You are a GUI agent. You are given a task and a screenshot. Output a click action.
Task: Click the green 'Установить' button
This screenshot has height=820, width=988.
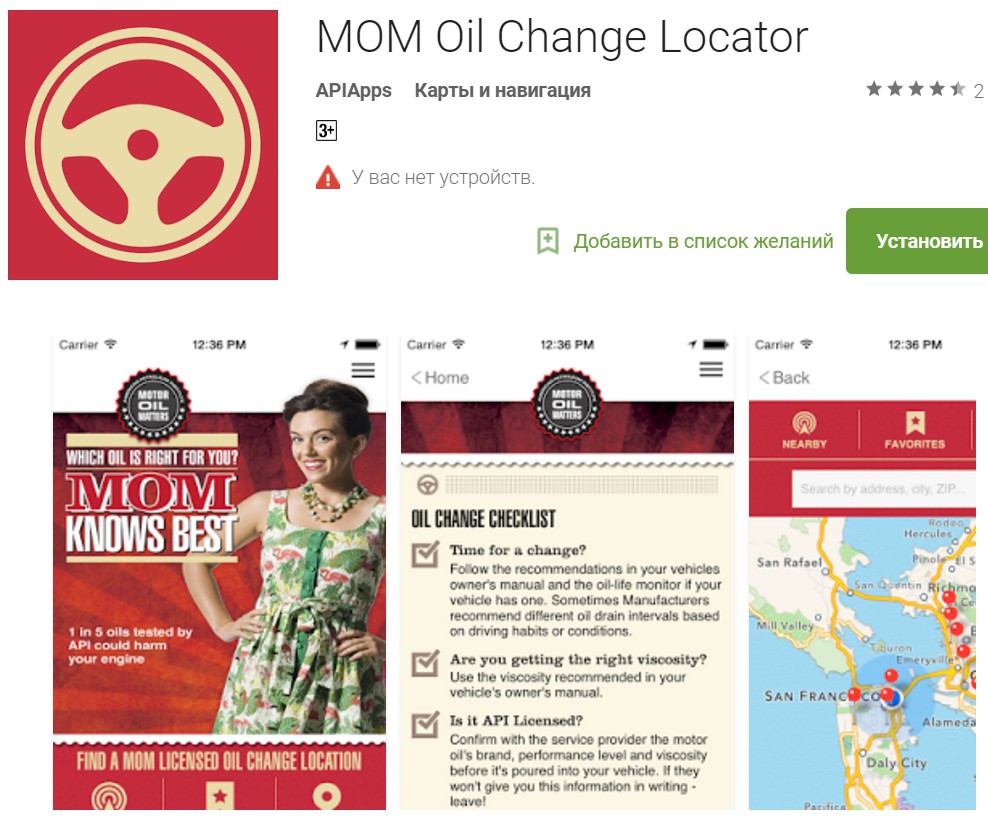pyautogui.click(x=917, y=241)
